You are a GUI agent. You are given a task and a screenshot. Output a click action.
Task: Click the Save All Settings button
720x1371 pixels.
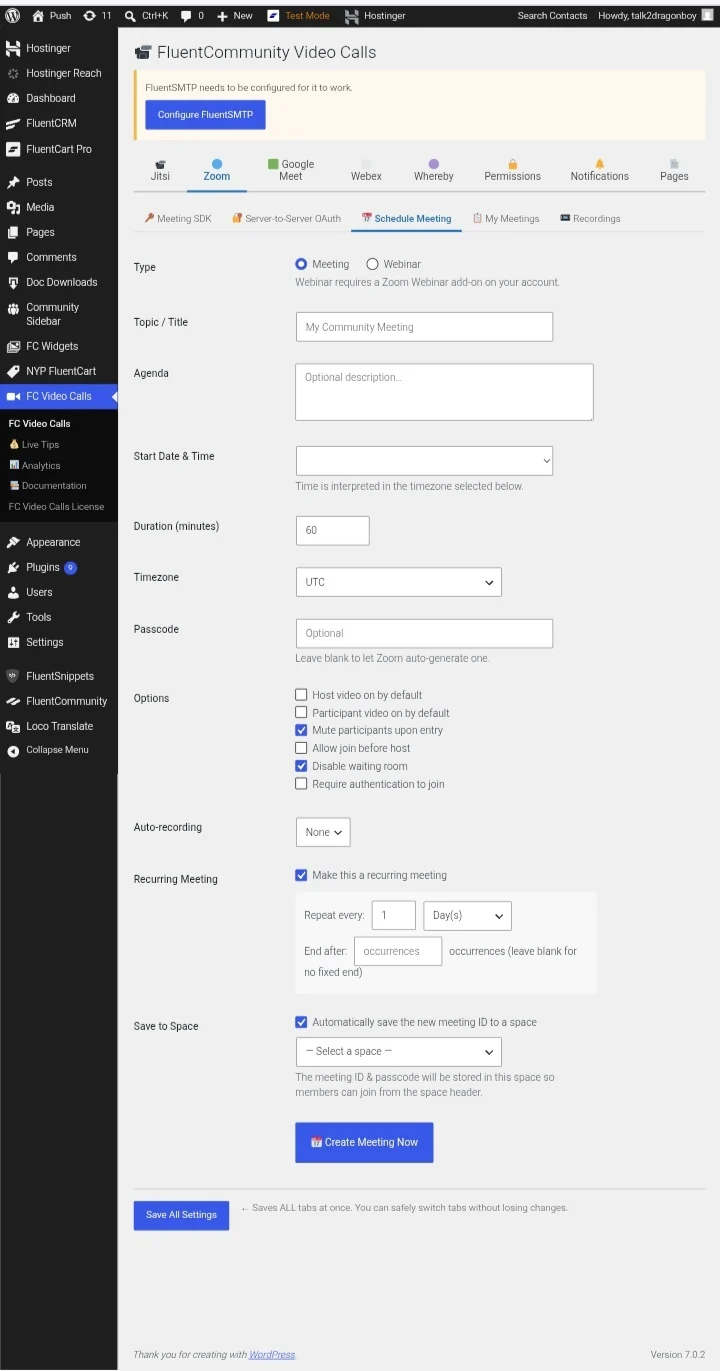click(x=181, y=1215)
